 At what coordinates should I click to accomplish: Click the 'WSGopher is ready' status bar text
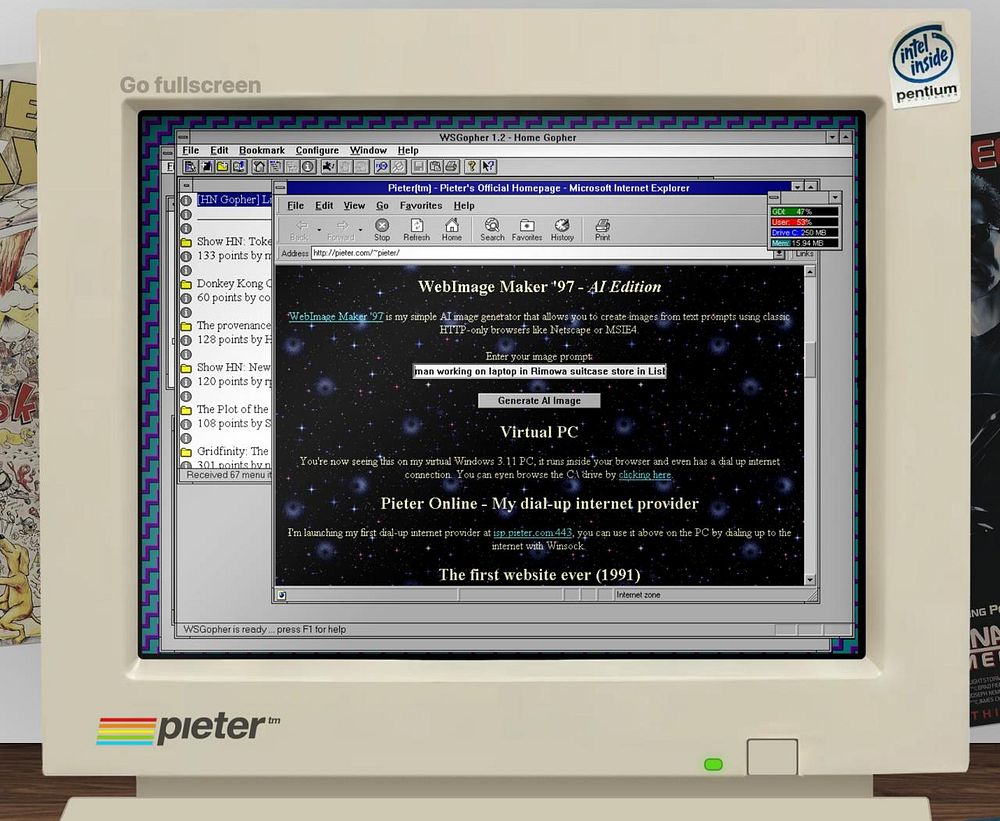point(265,630)
